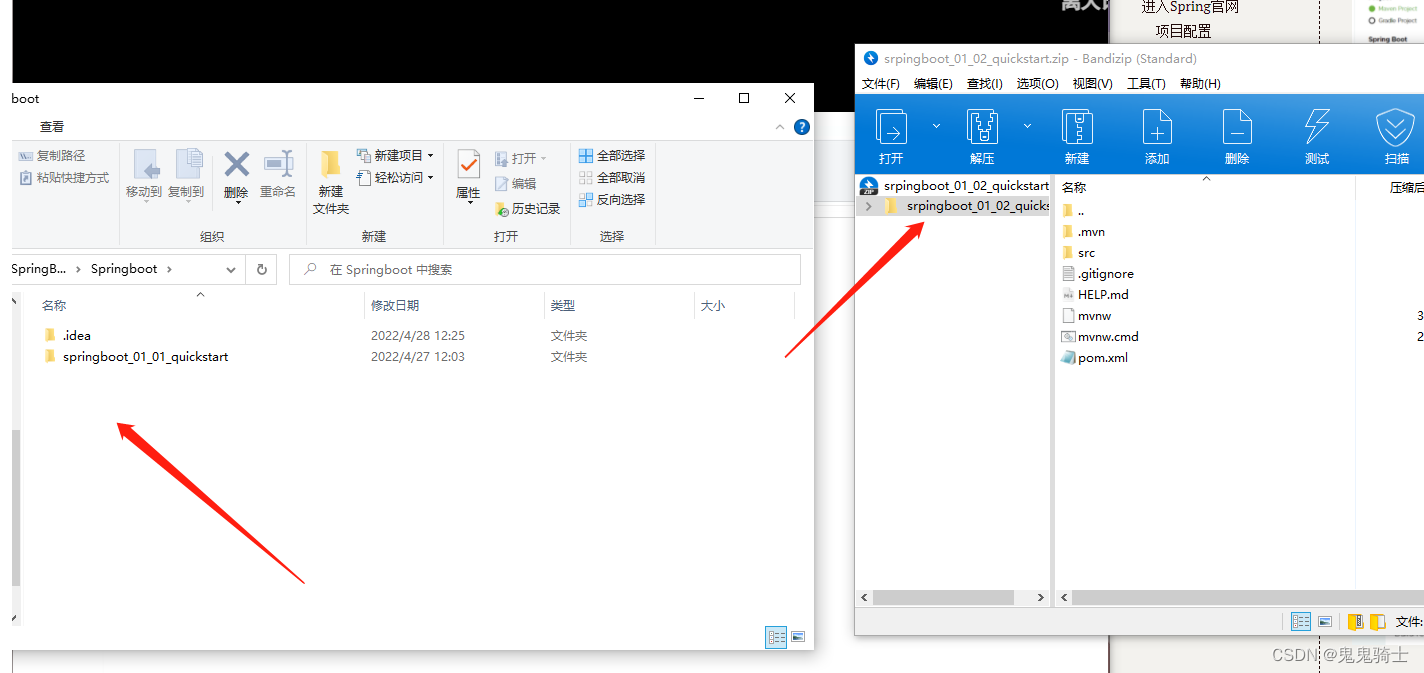Collapse the Explorer ribbon with the chevron
The height and width of the screenshot is (673, 1424).
[x=780, y=127]
